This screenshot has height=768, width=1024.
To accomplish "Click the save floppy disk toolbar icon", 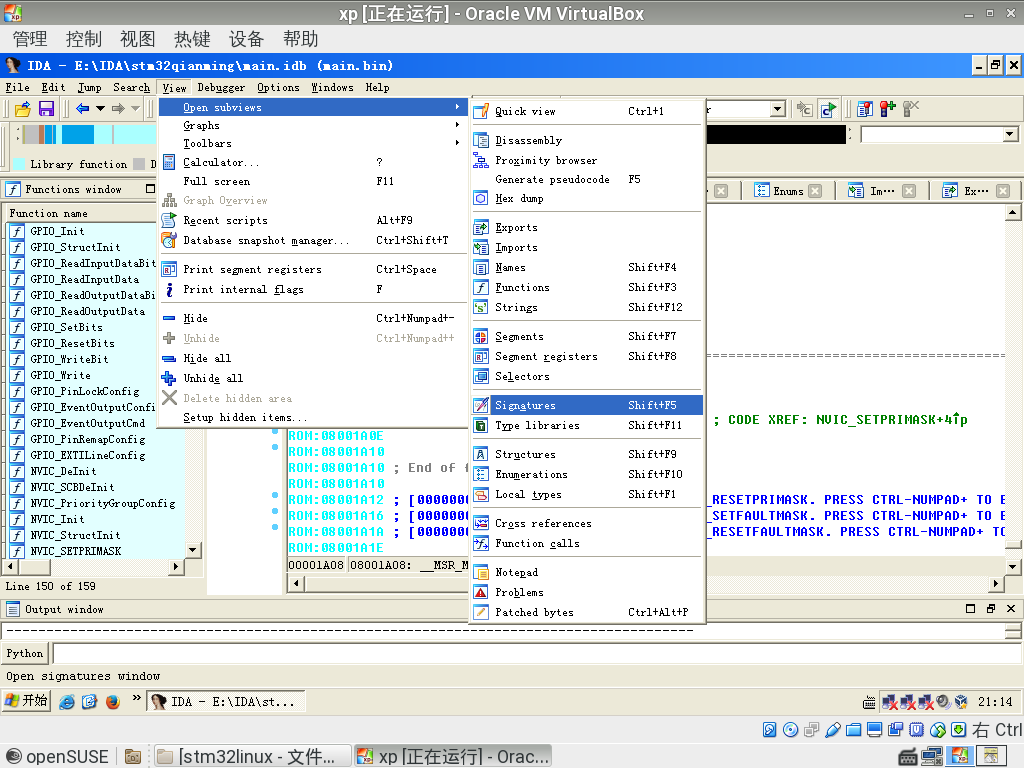I will click(46, 108).
